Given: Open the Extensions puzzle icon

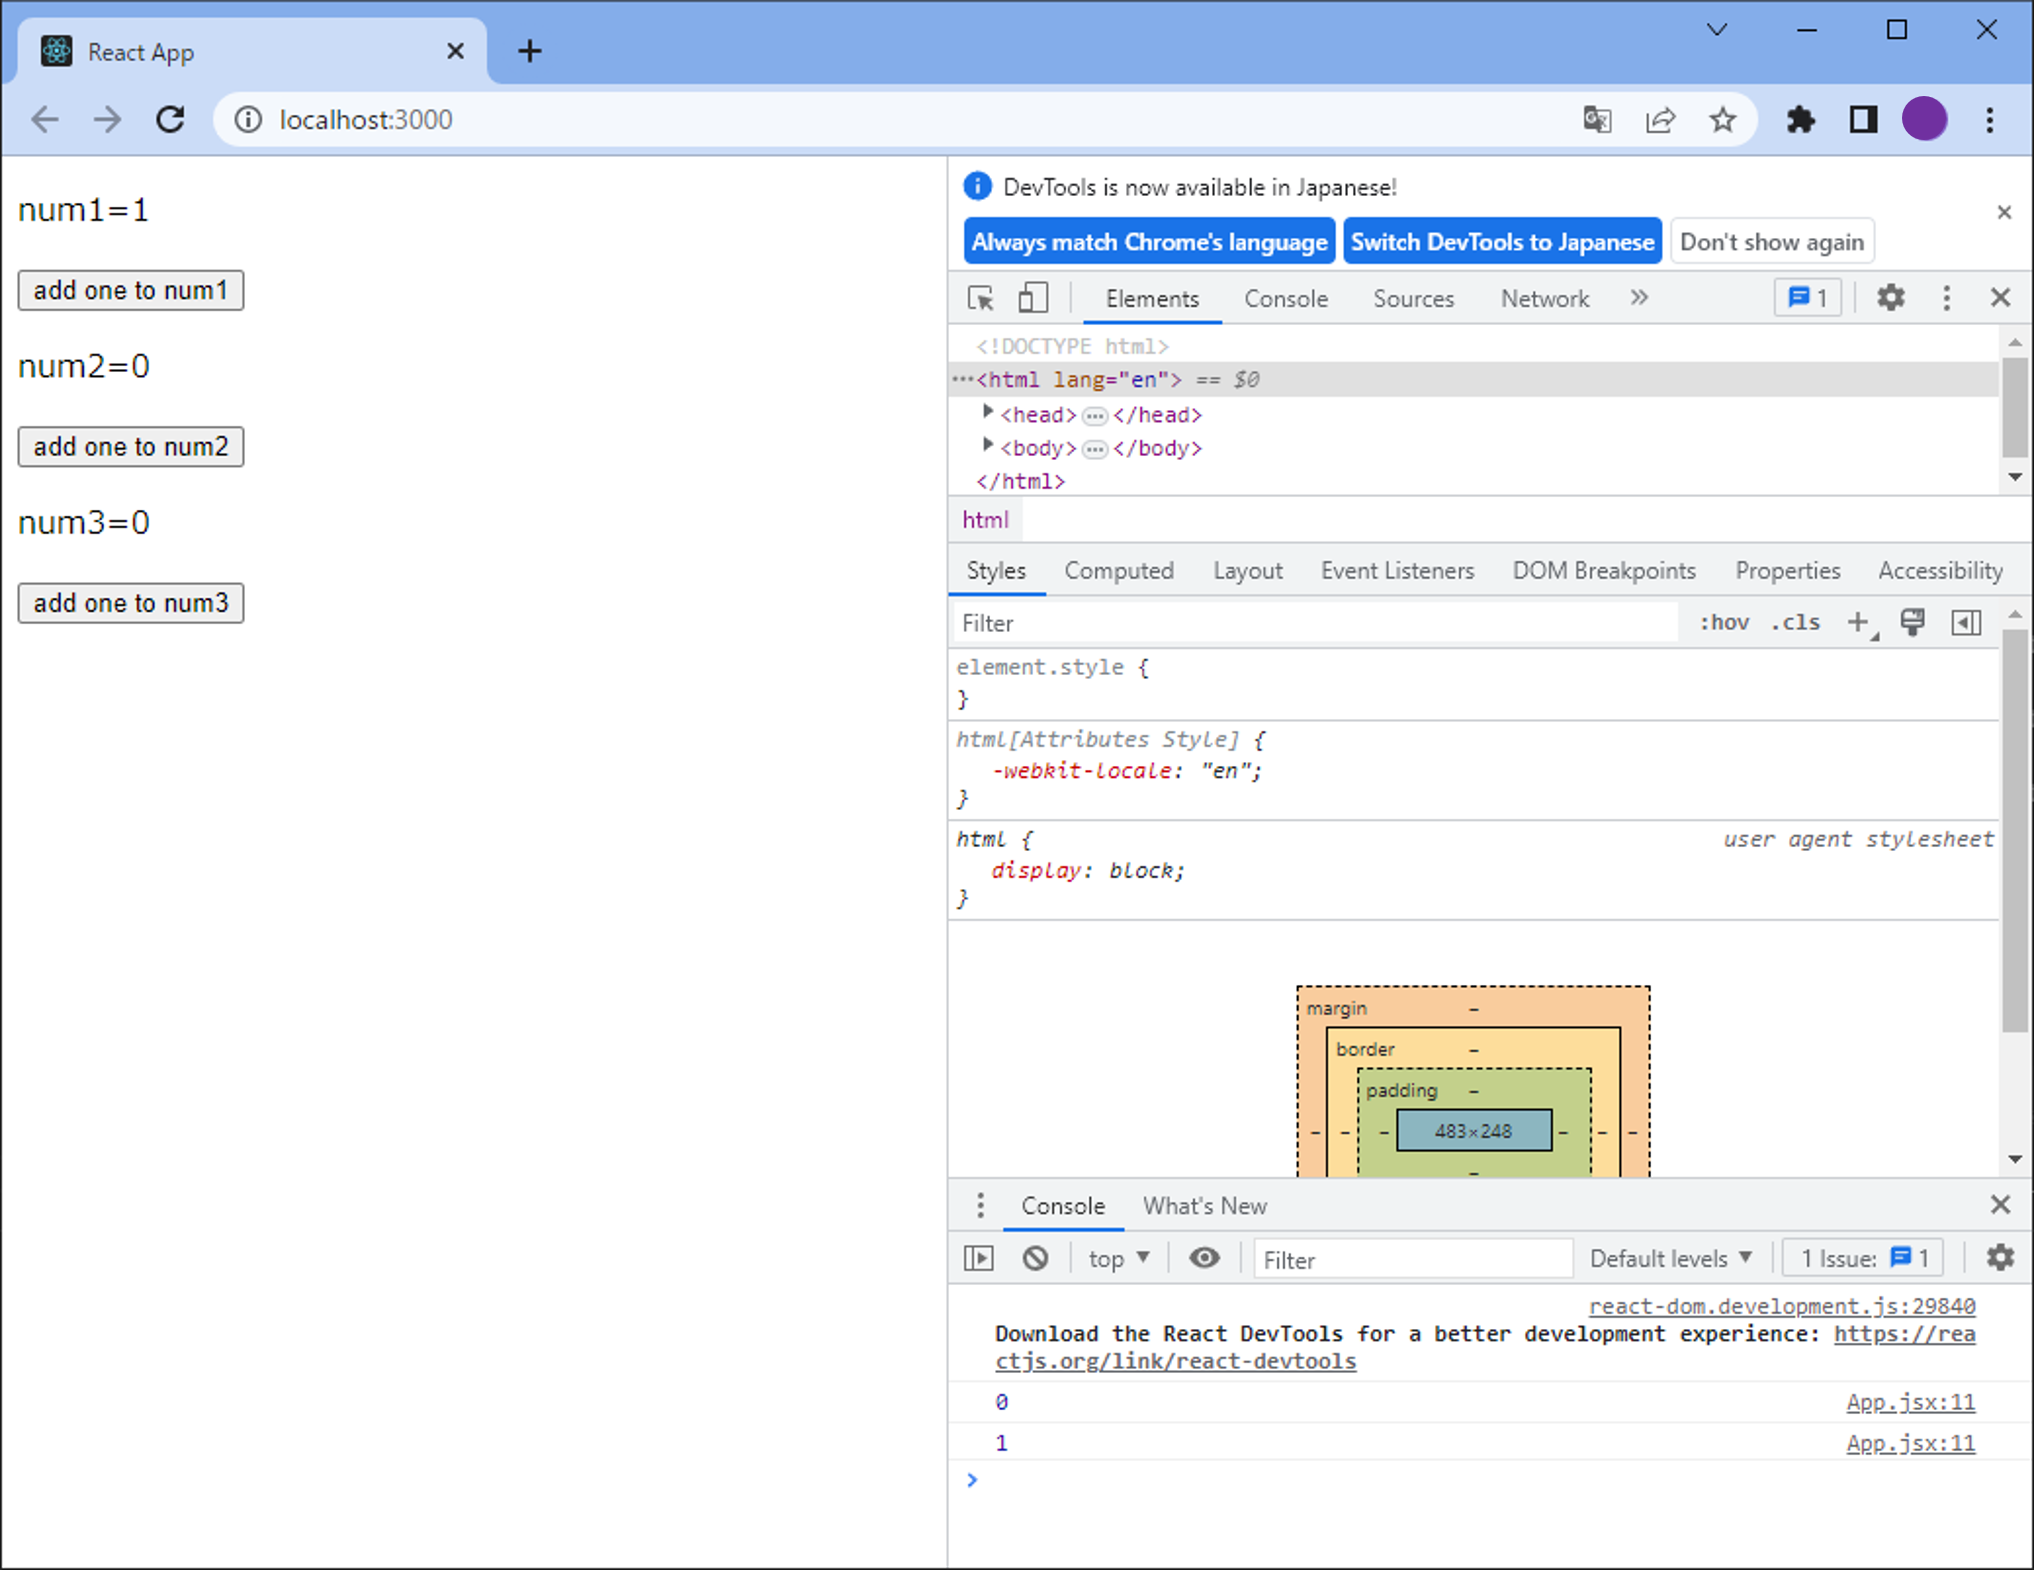Looking at the screenshot, I should click(1800, 120).
